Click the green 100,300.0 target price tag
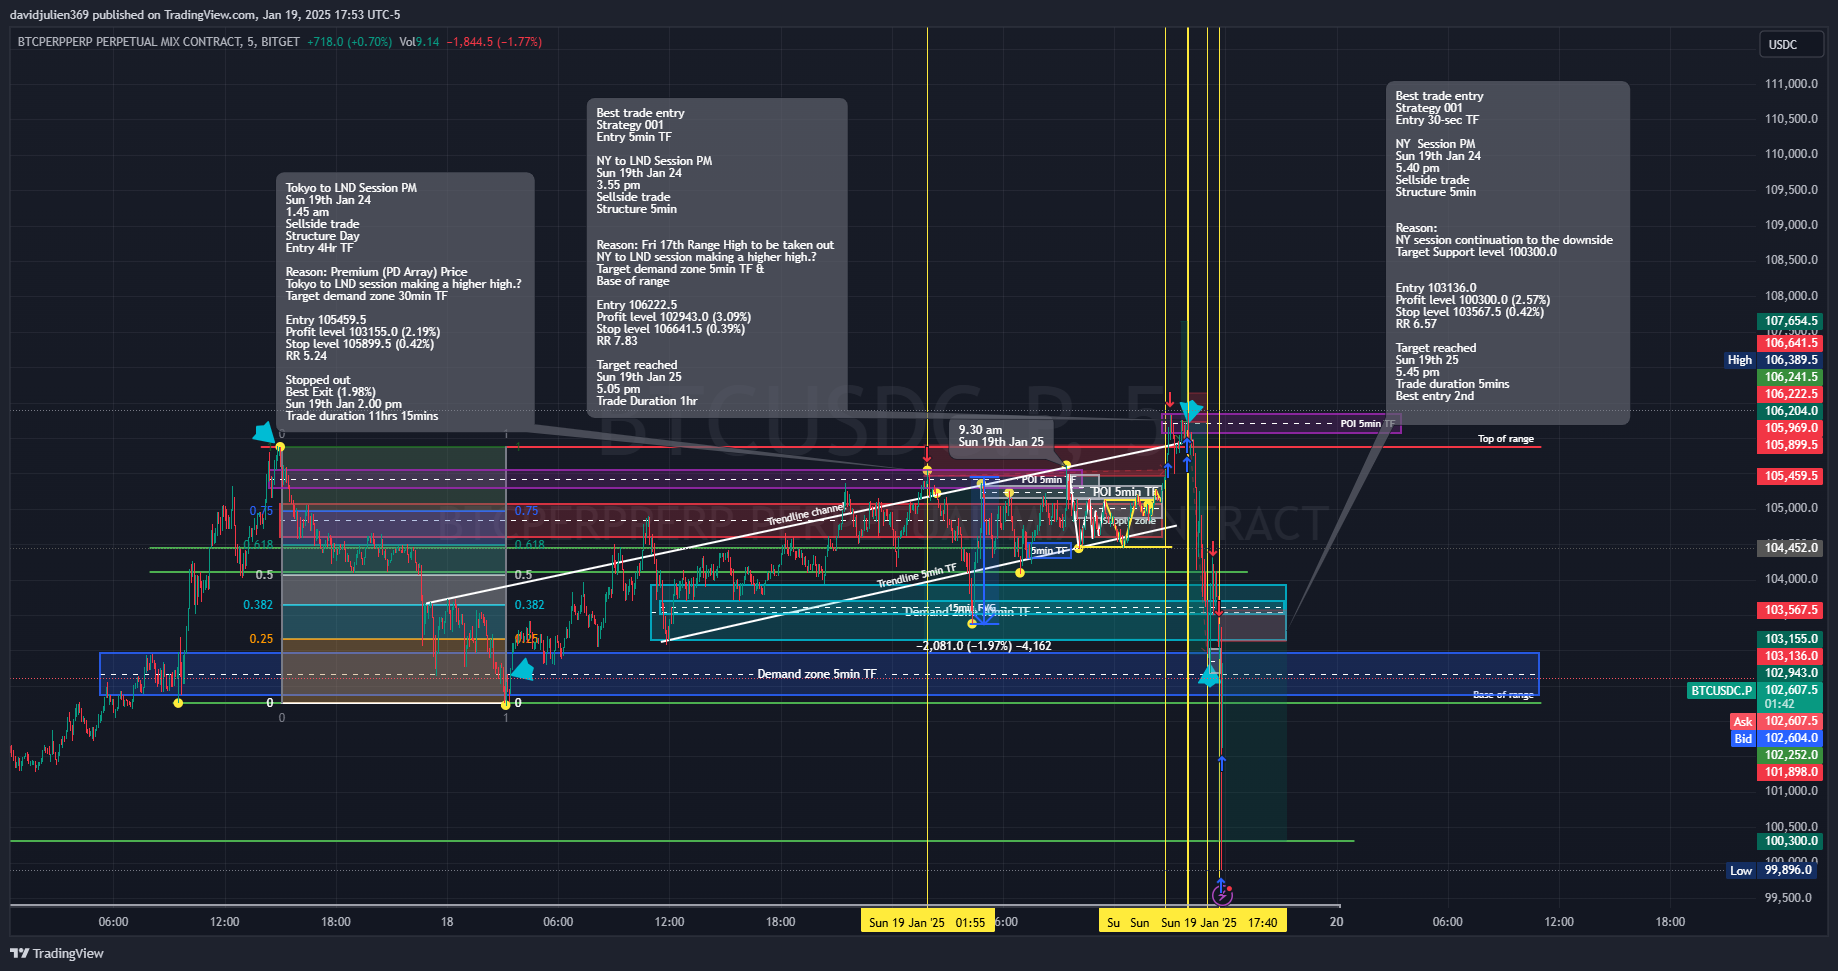 tap(1790, 841)
